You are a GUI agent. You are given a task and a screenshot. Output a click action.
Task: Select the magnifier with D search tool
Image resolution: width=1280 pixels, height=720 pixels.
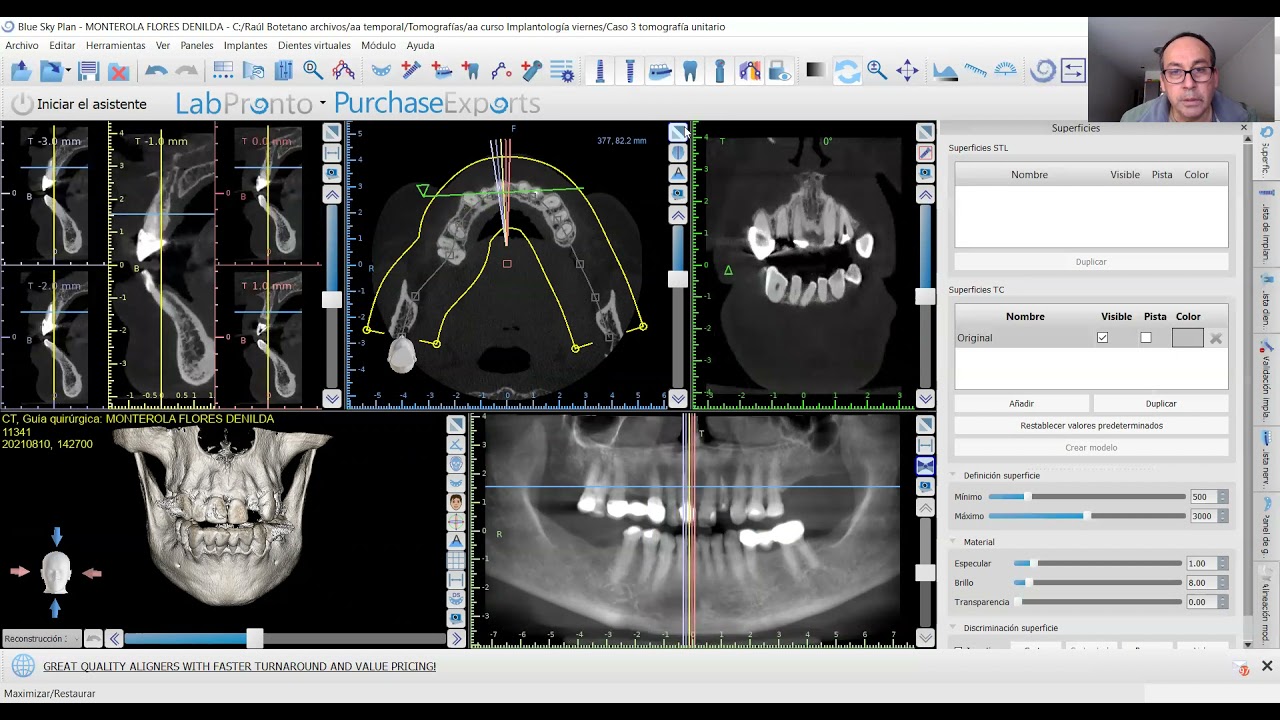[x=313, y=71]
